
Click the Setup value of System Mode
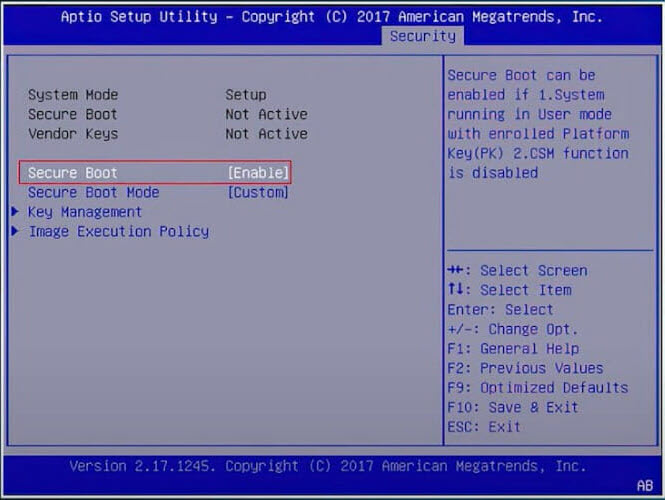pyautogui.click(x=246, y=95)
